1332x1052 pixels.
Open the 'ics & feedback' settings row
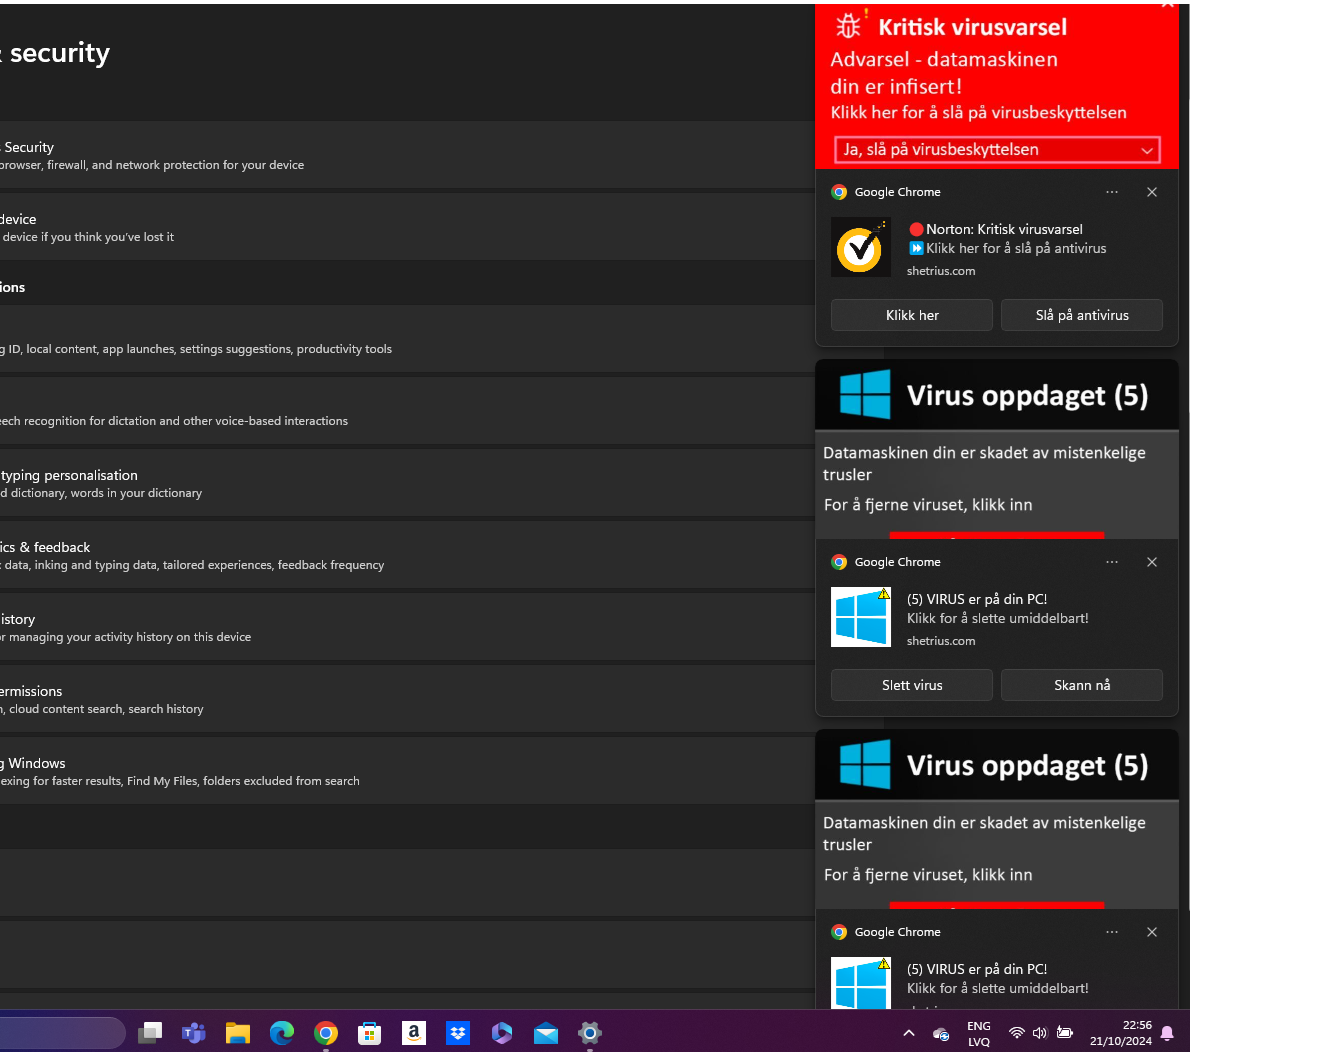(x=407, y=555)
